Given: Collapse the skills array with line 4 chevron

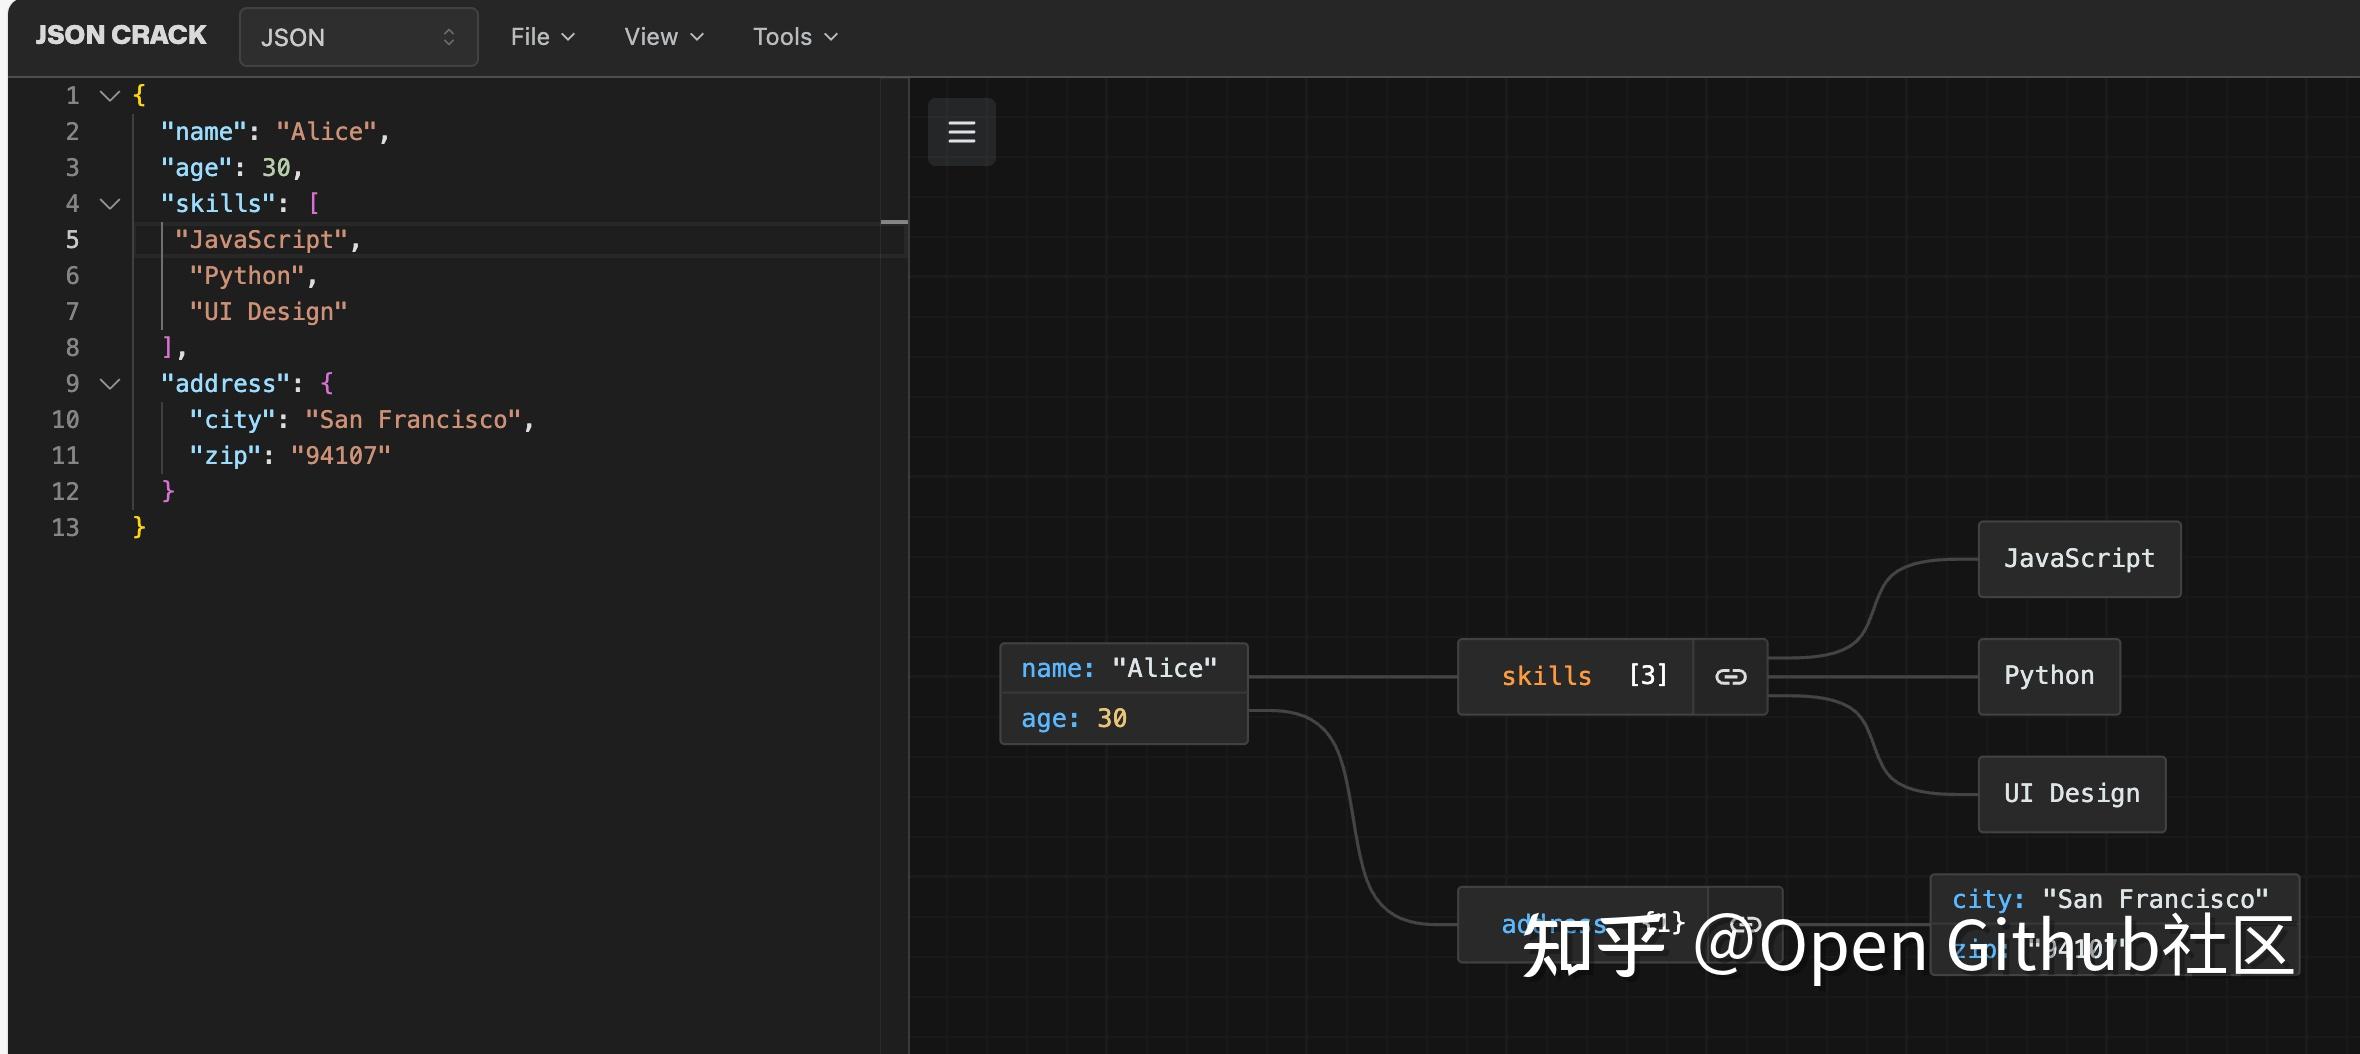Looking at the screenshot, I should point(110,204).
